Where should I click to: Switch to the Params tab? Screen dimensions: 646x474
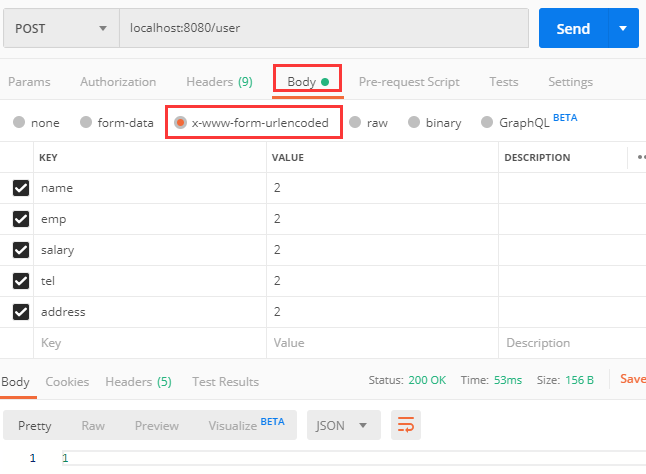[29, 82]
